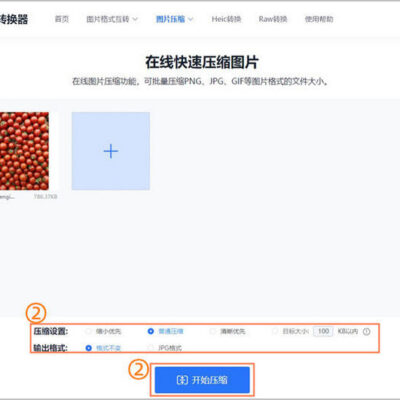Click the target size input showing 100
The width and height of the screenshot is (400, 400).
323,331
